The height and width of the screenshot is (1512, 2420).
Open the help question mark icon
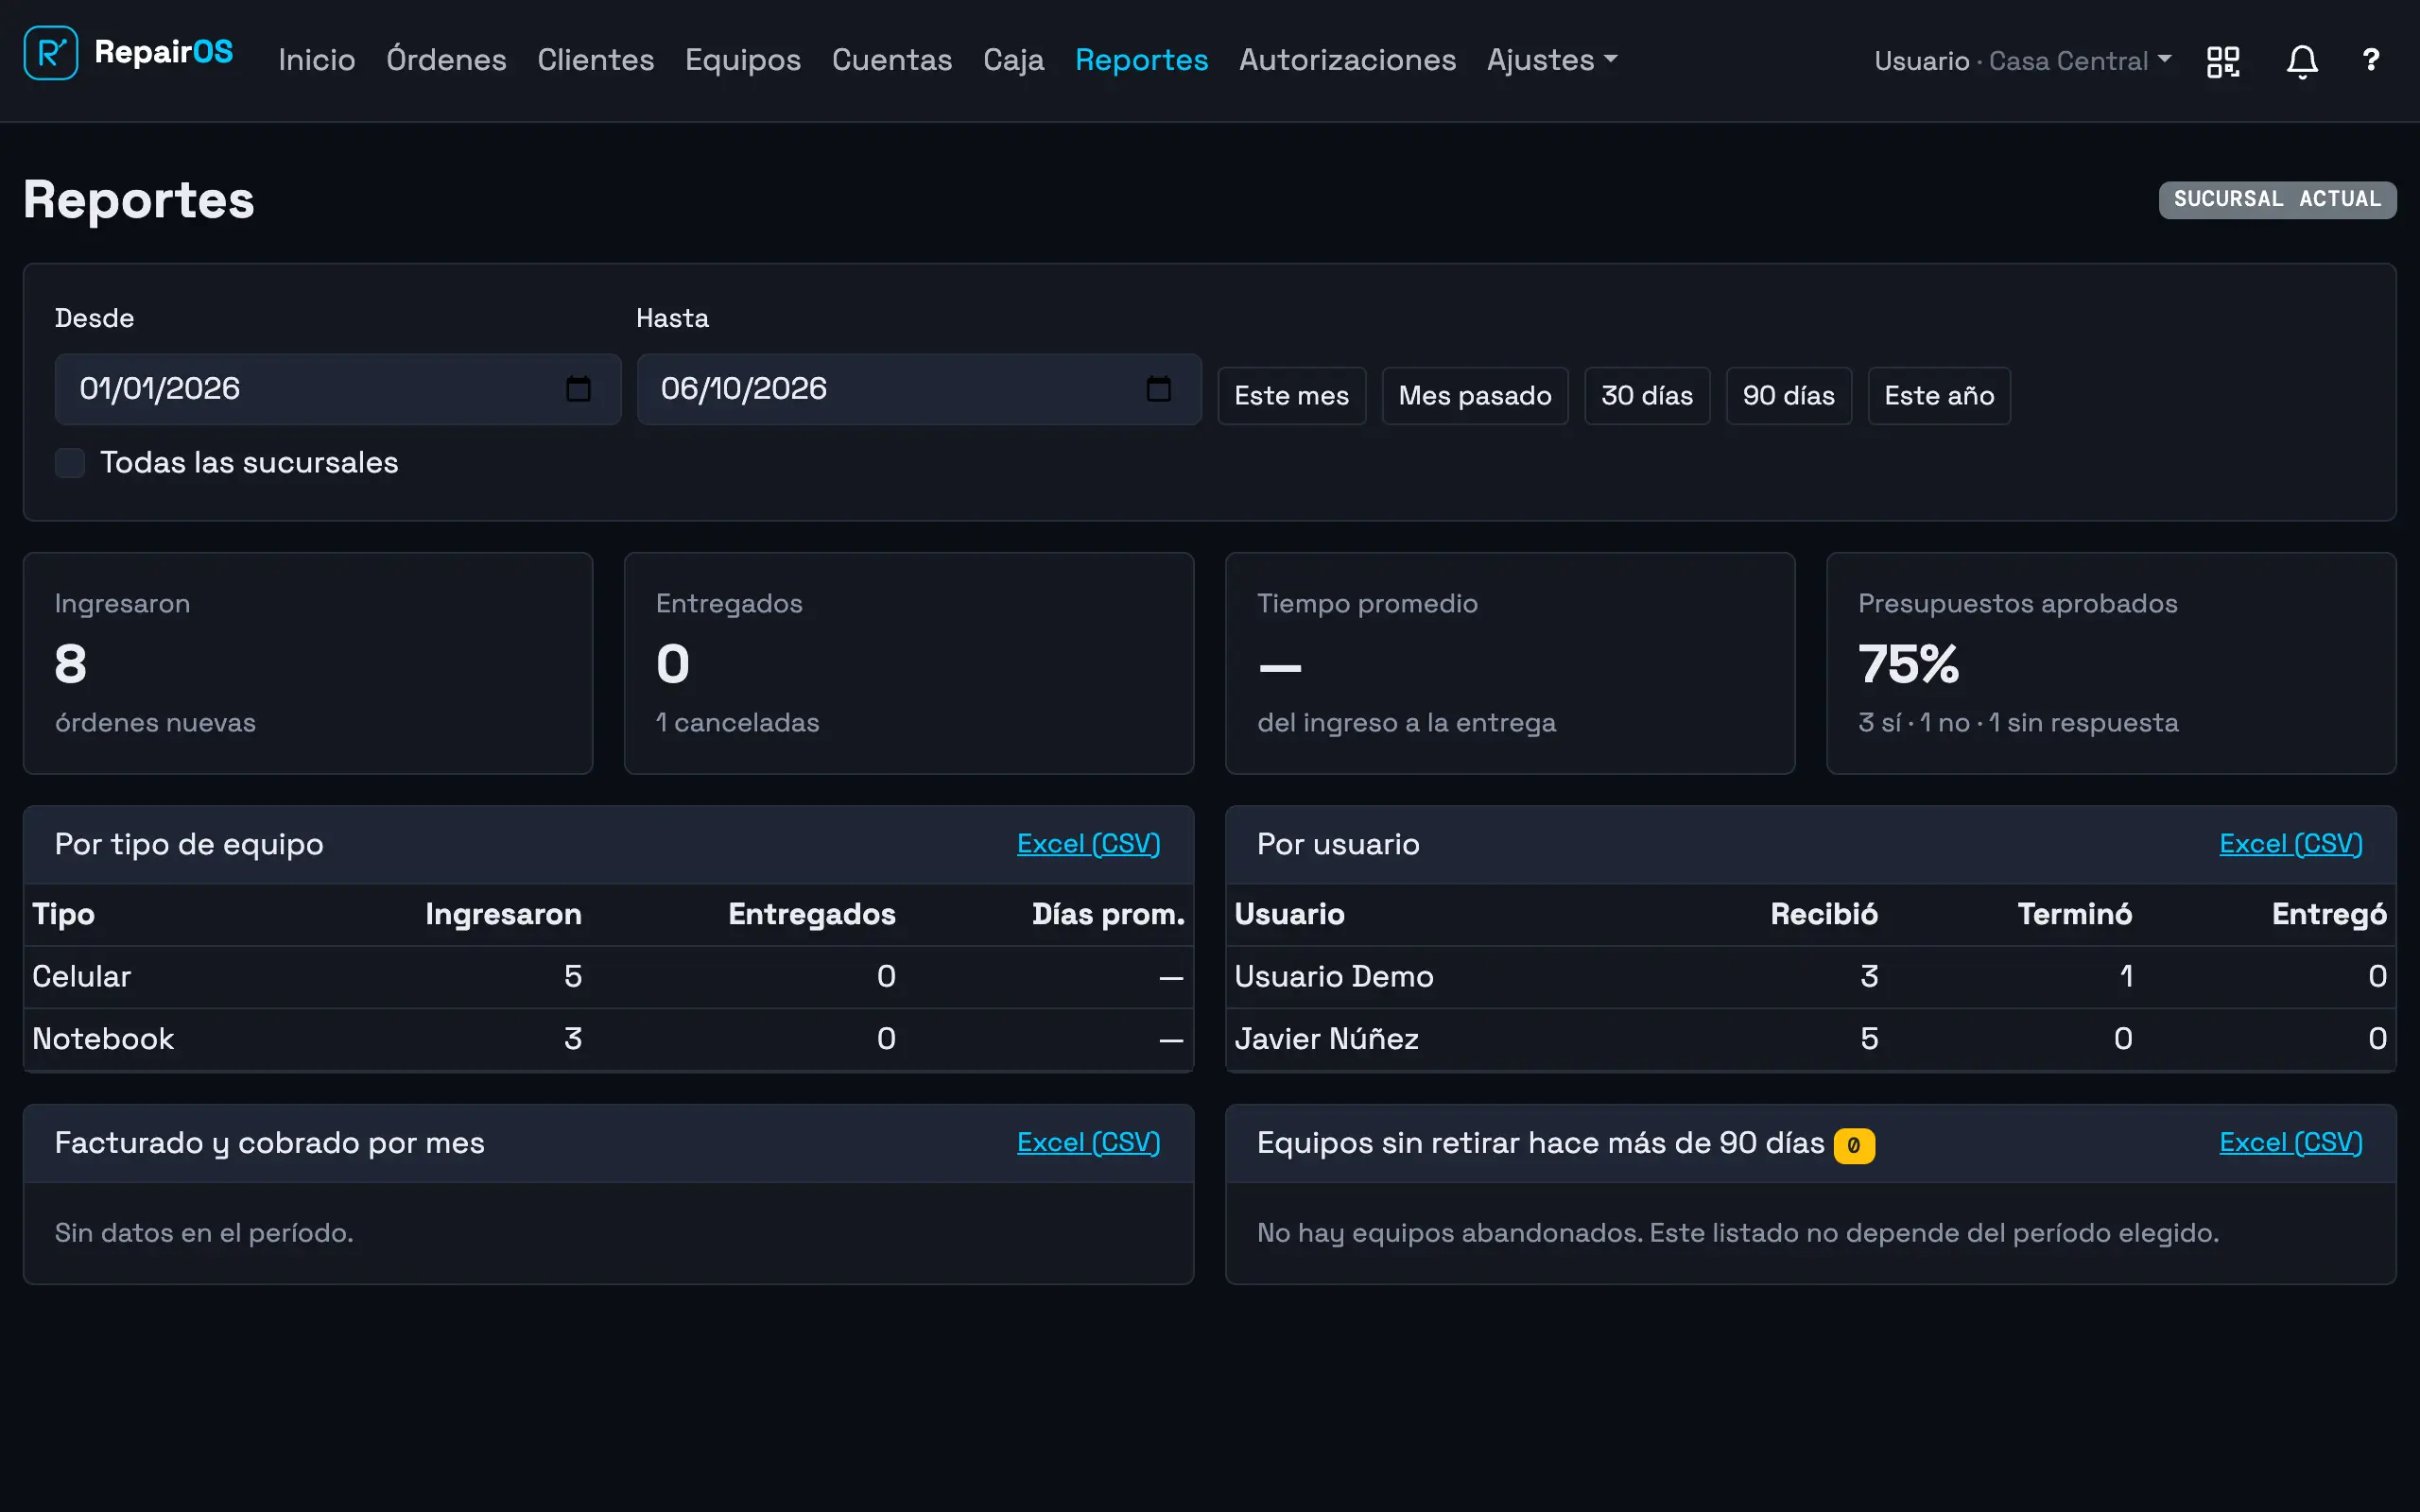pyautogui.click(x=2371, y=60)
